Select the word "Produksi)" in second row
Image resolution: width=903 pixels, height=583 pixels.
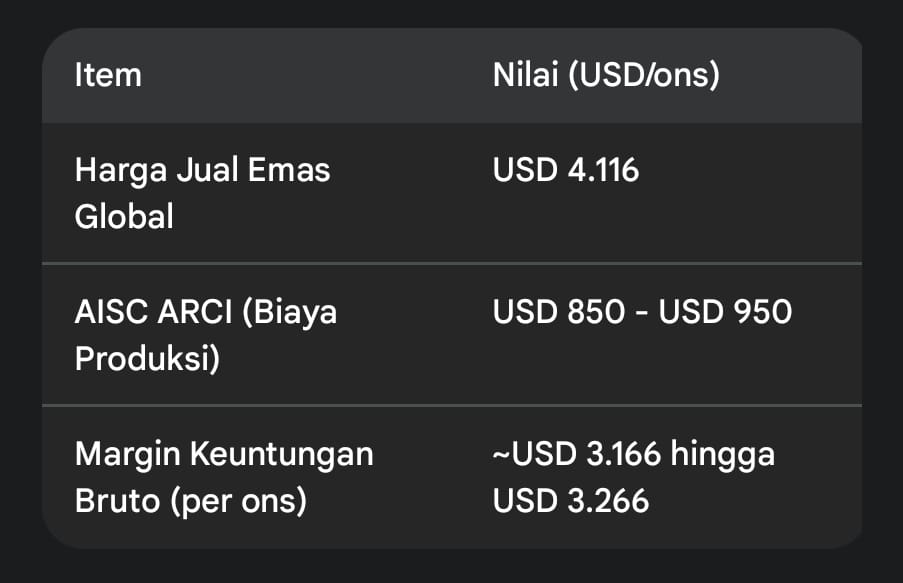pyautogui.click(x=147, y=358)
